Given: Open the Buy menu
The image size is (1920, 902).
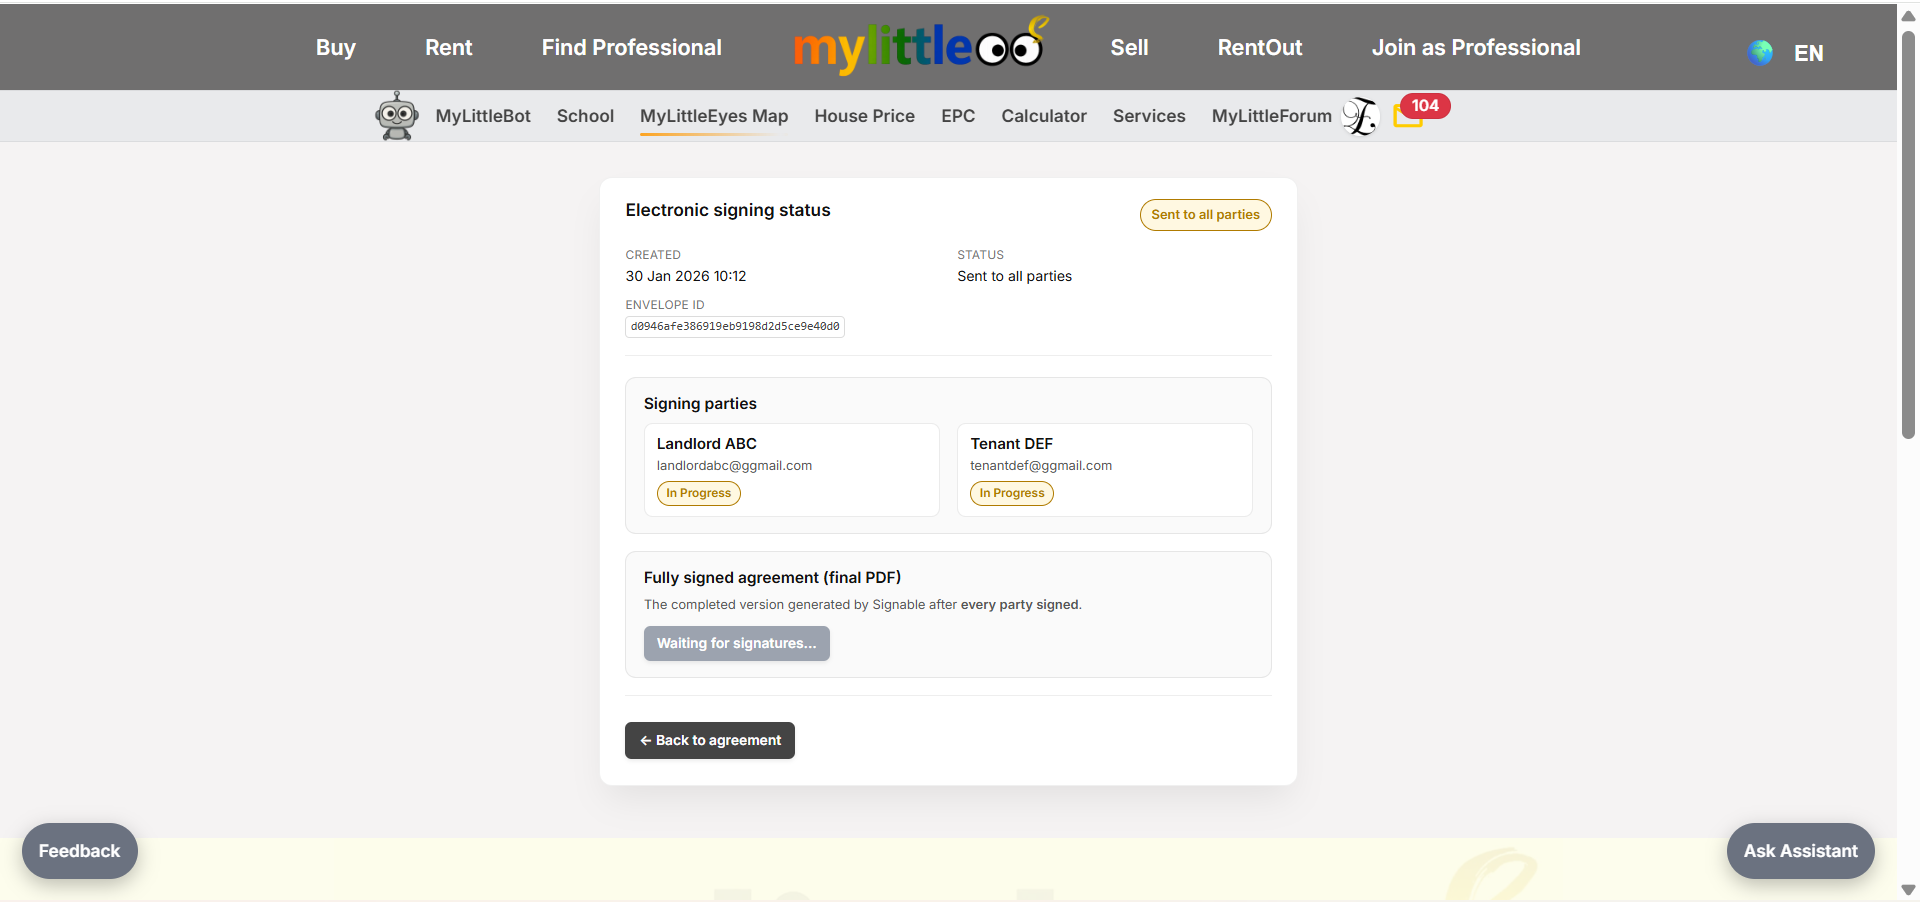Looking at the screenshot, I should point(335,47).
